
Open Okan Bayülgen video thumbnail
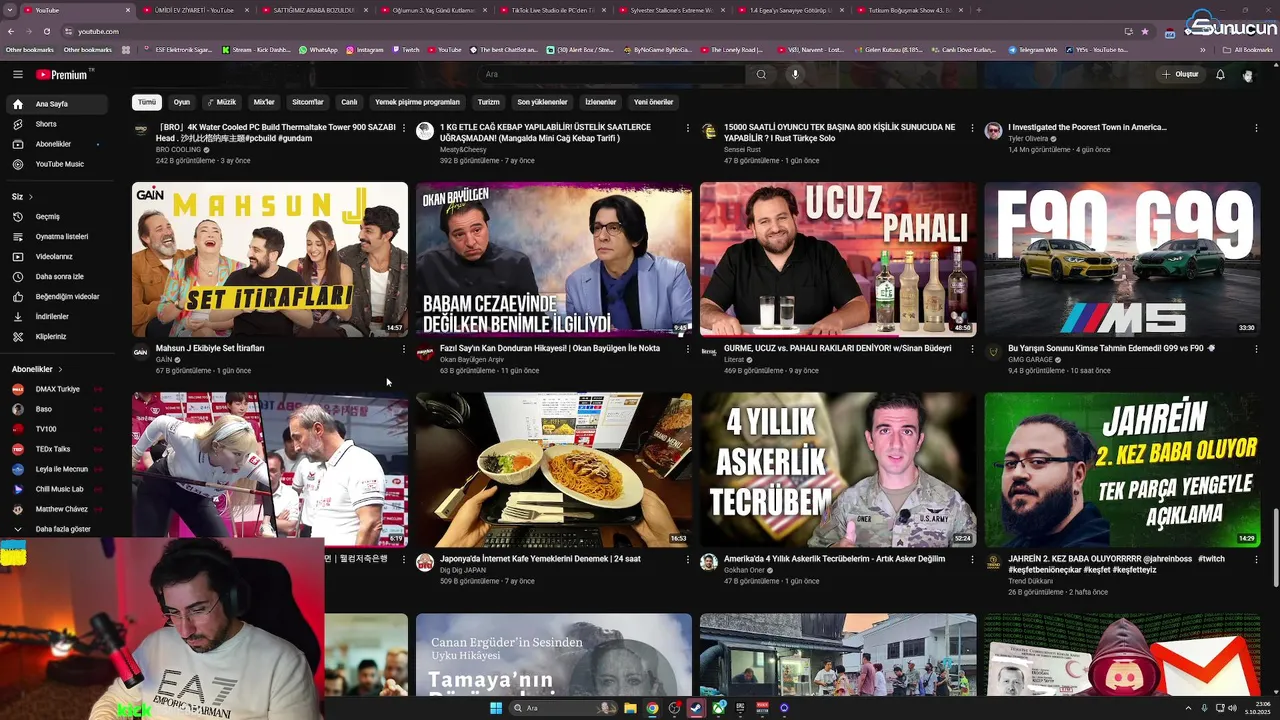554,259
